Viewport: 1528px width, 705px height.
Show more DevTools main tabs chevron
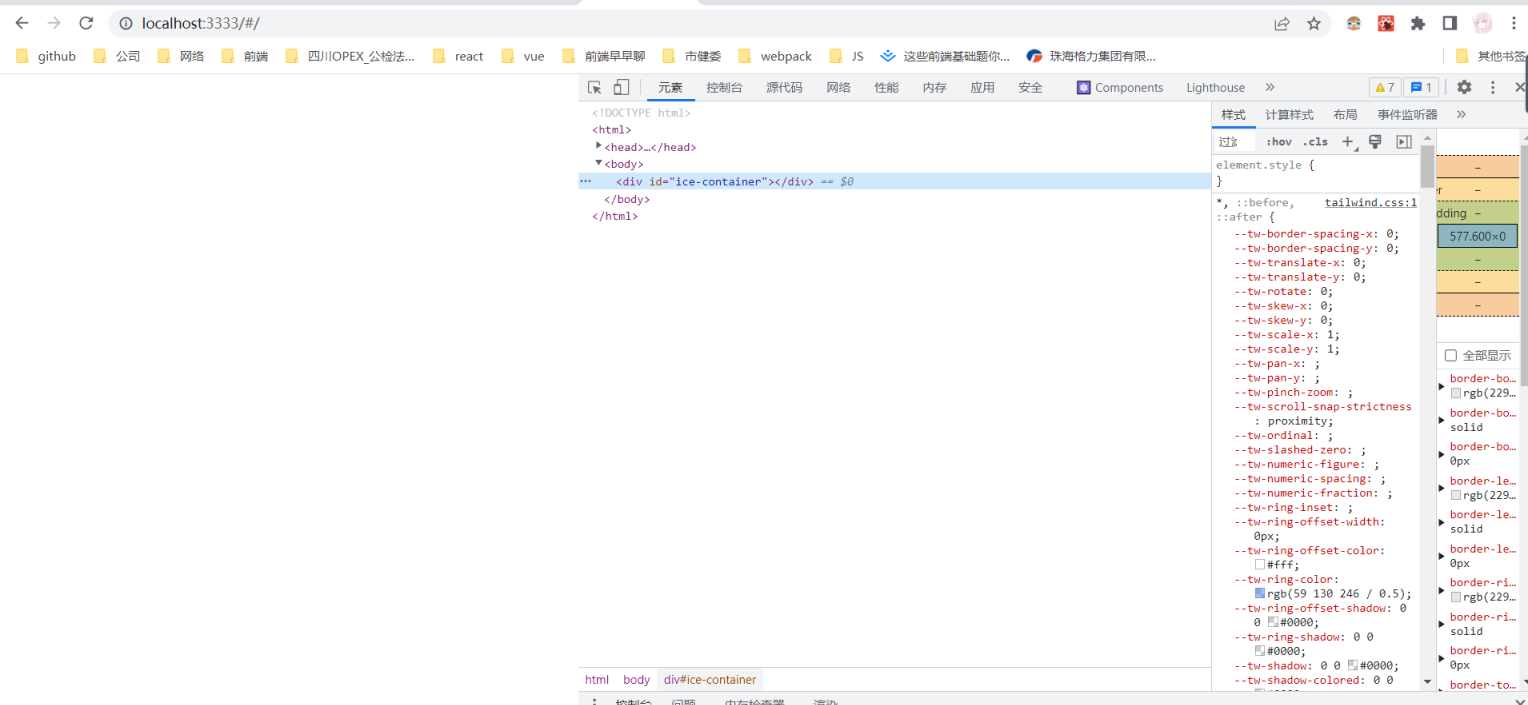point(1270,87)
